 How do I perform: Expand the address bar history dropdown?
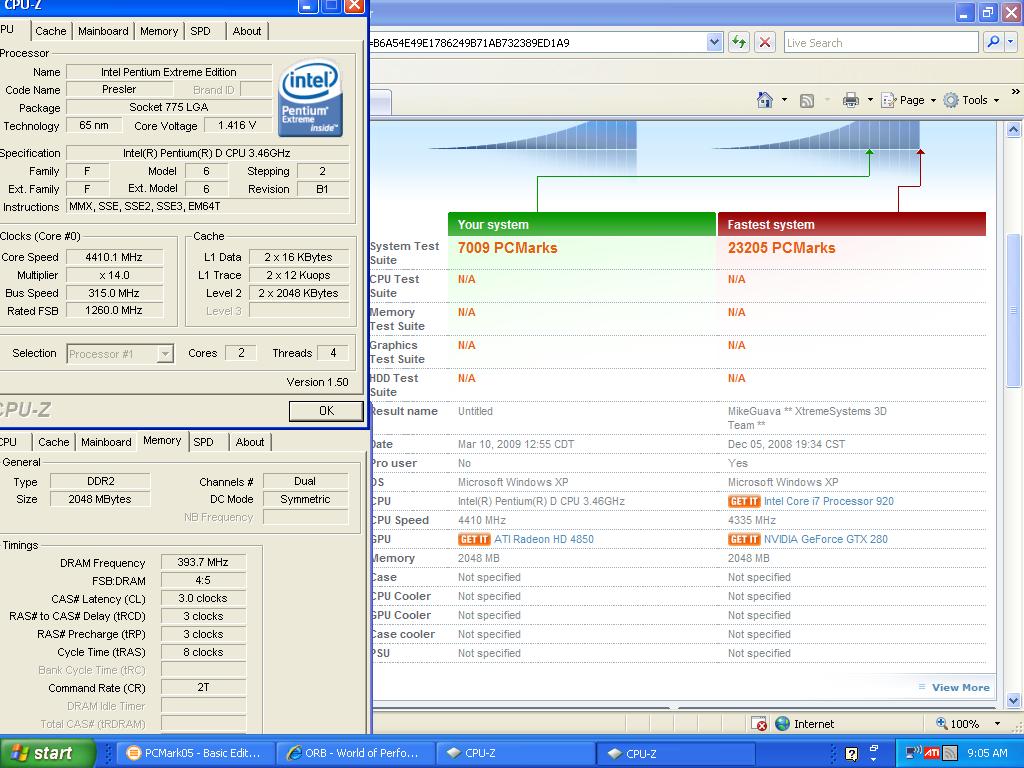coord(714,42)
